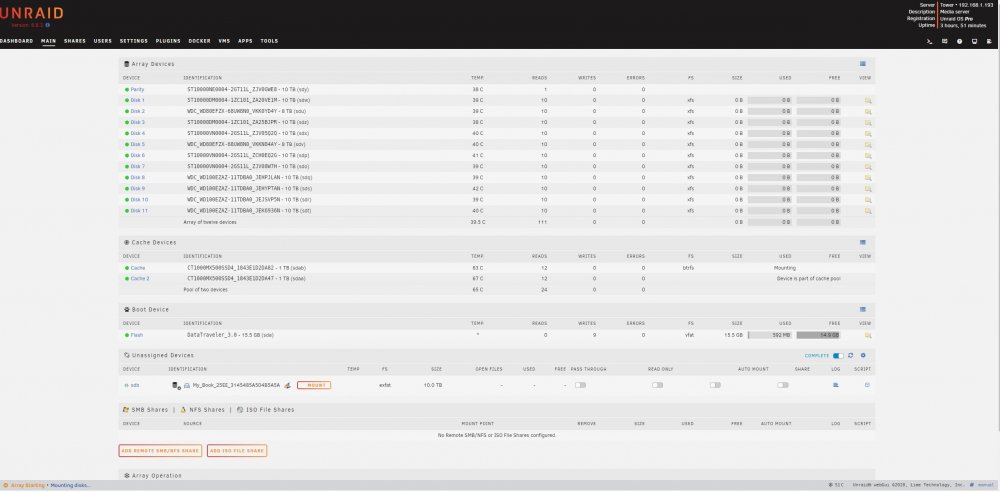Open the log icon for the My_Book disk

coord(835,385)
